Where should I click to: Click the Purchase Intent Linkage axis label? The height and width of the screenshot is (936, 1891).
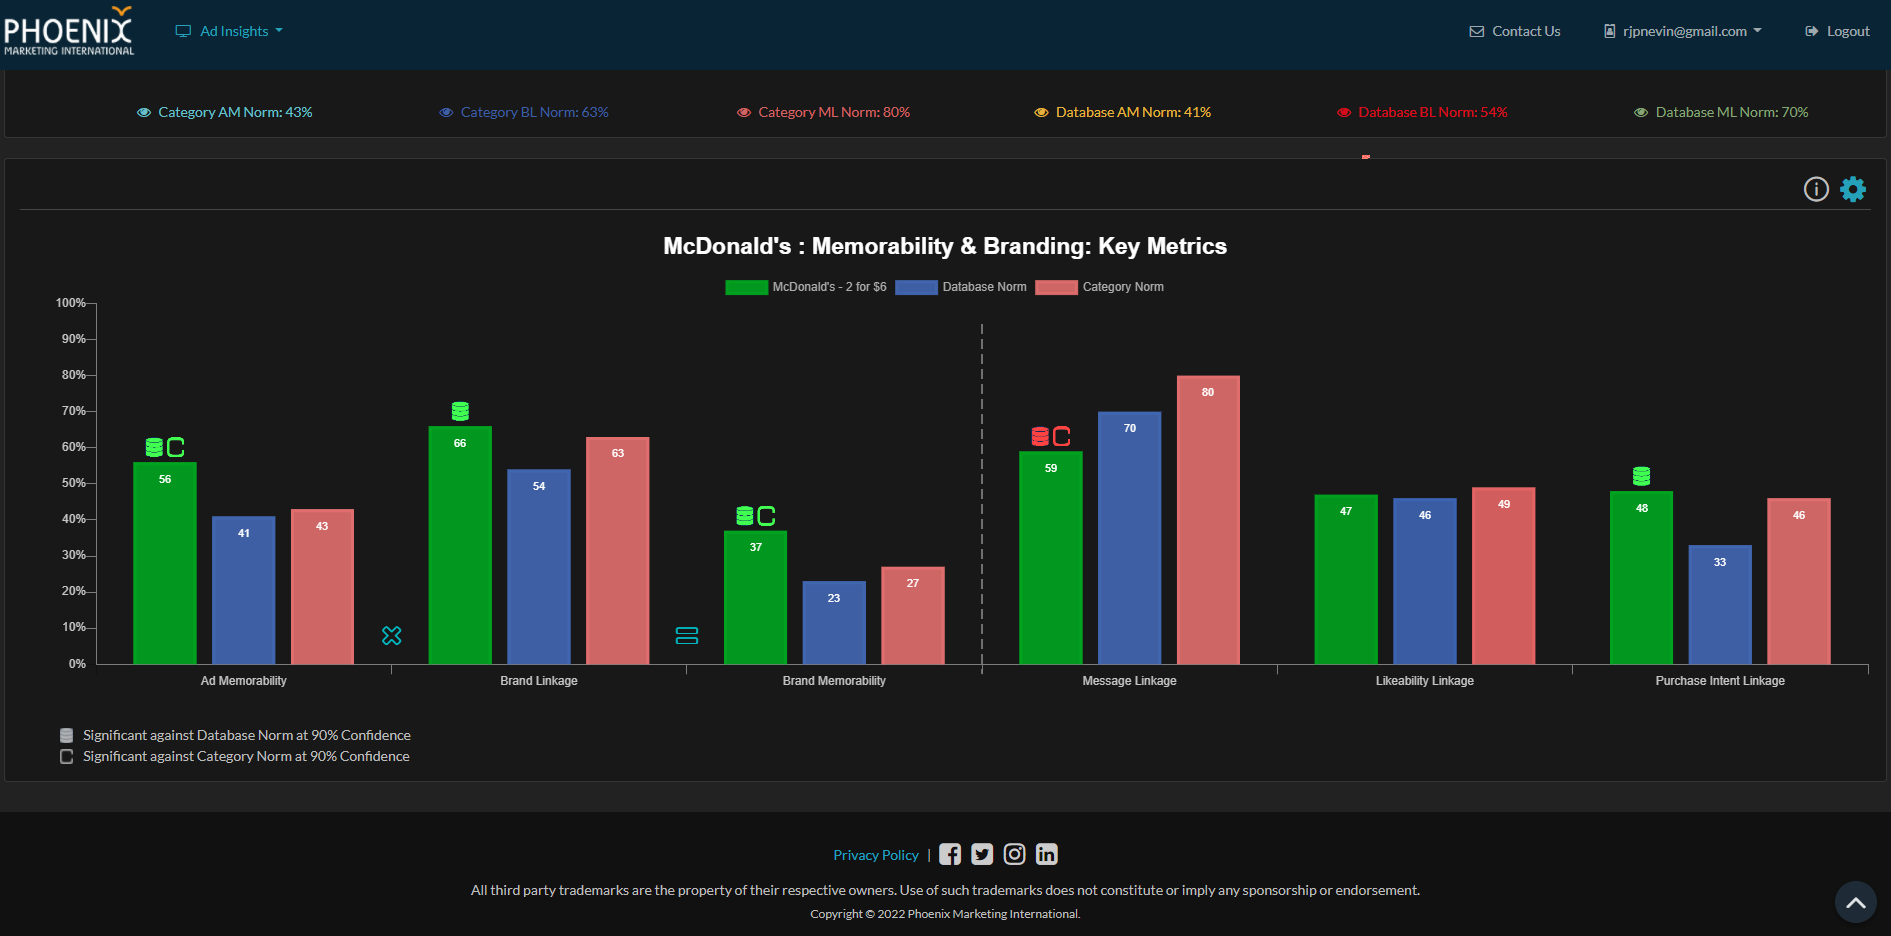[x=1720, y=681]
